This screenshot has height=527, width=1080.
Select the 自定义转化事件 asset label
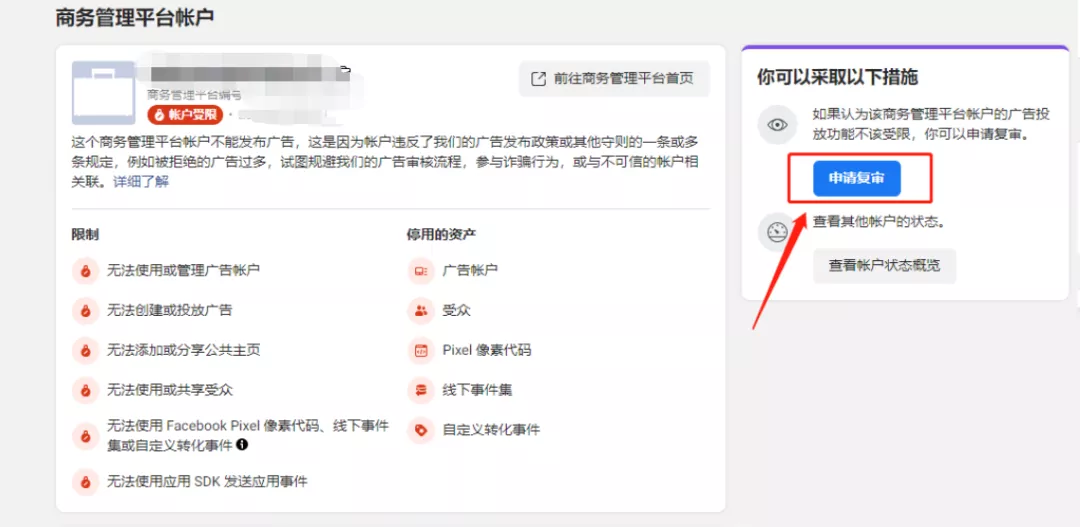click(x=491, y=431)
